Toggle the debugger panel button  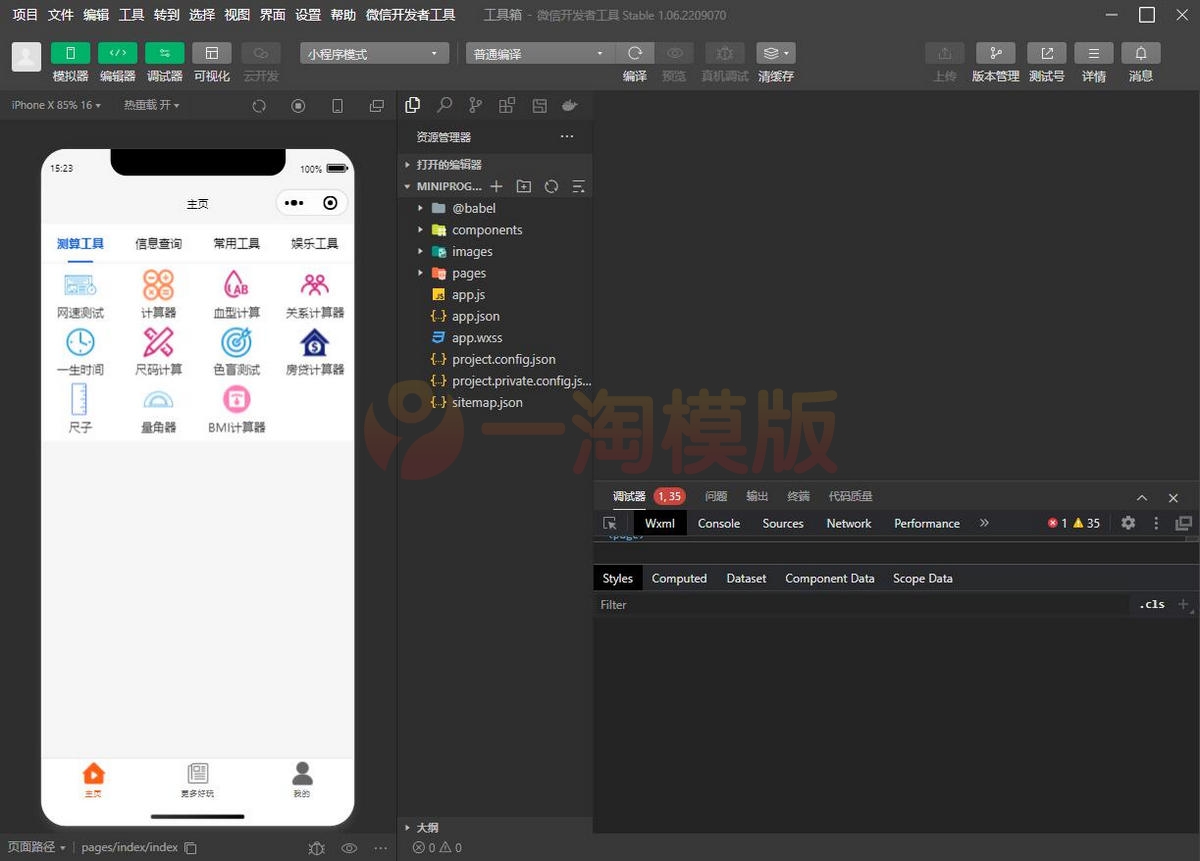(164, 53)
